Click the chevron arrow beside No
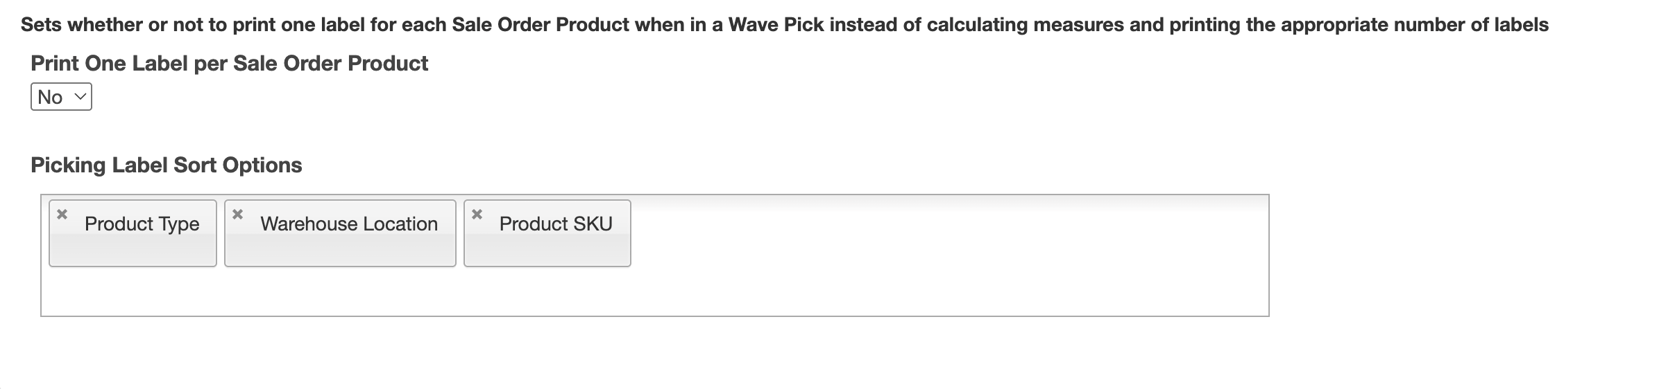 click(x=80, y=97)
